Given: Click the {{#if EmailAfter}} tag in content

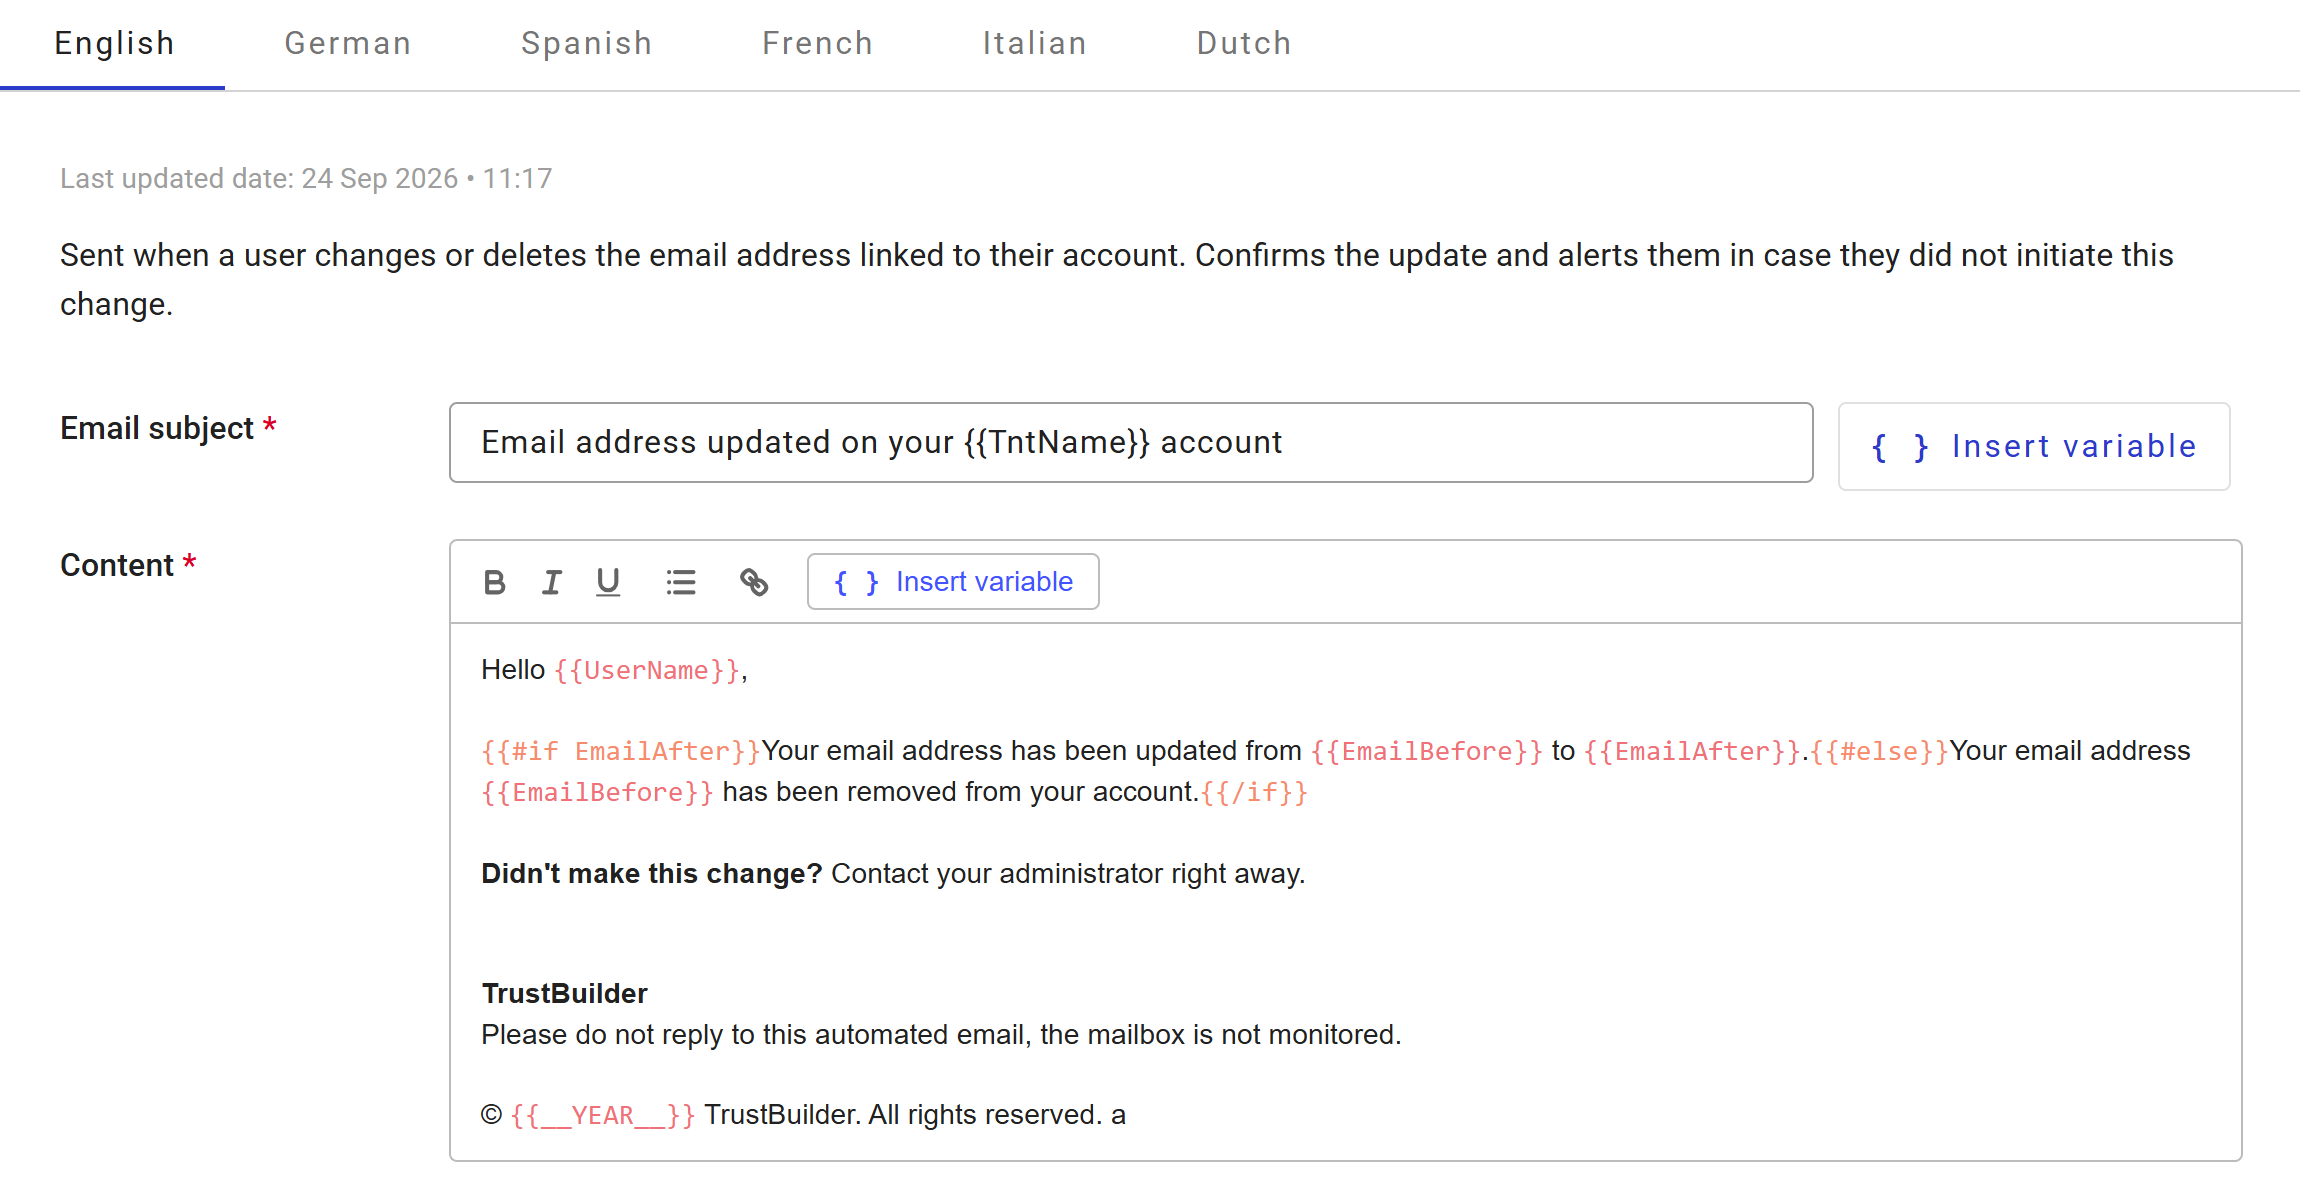Looking at the screenshot, I should coord(621,751).
